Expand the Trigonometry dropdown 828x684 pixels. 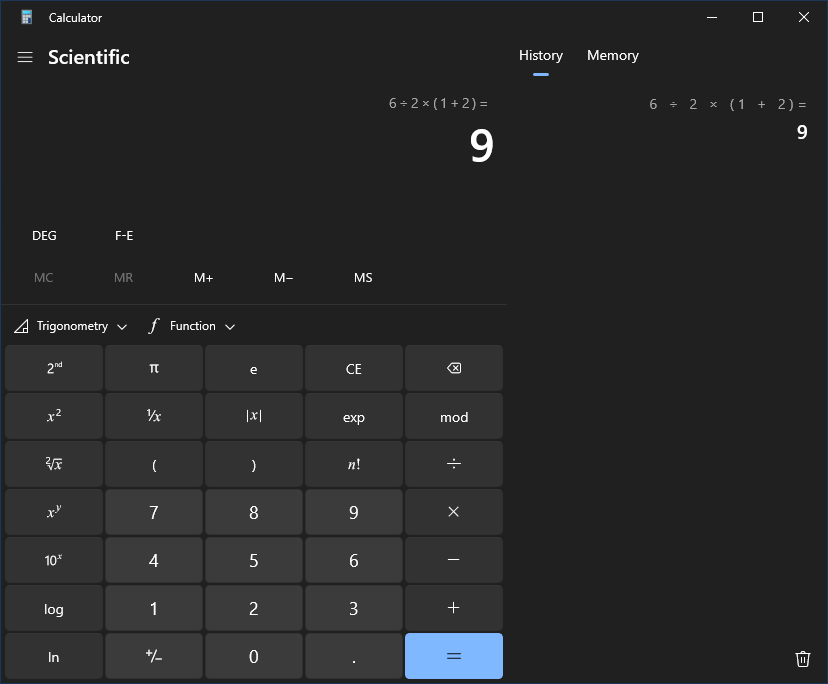pyautogui.click(x=71, y=326)
